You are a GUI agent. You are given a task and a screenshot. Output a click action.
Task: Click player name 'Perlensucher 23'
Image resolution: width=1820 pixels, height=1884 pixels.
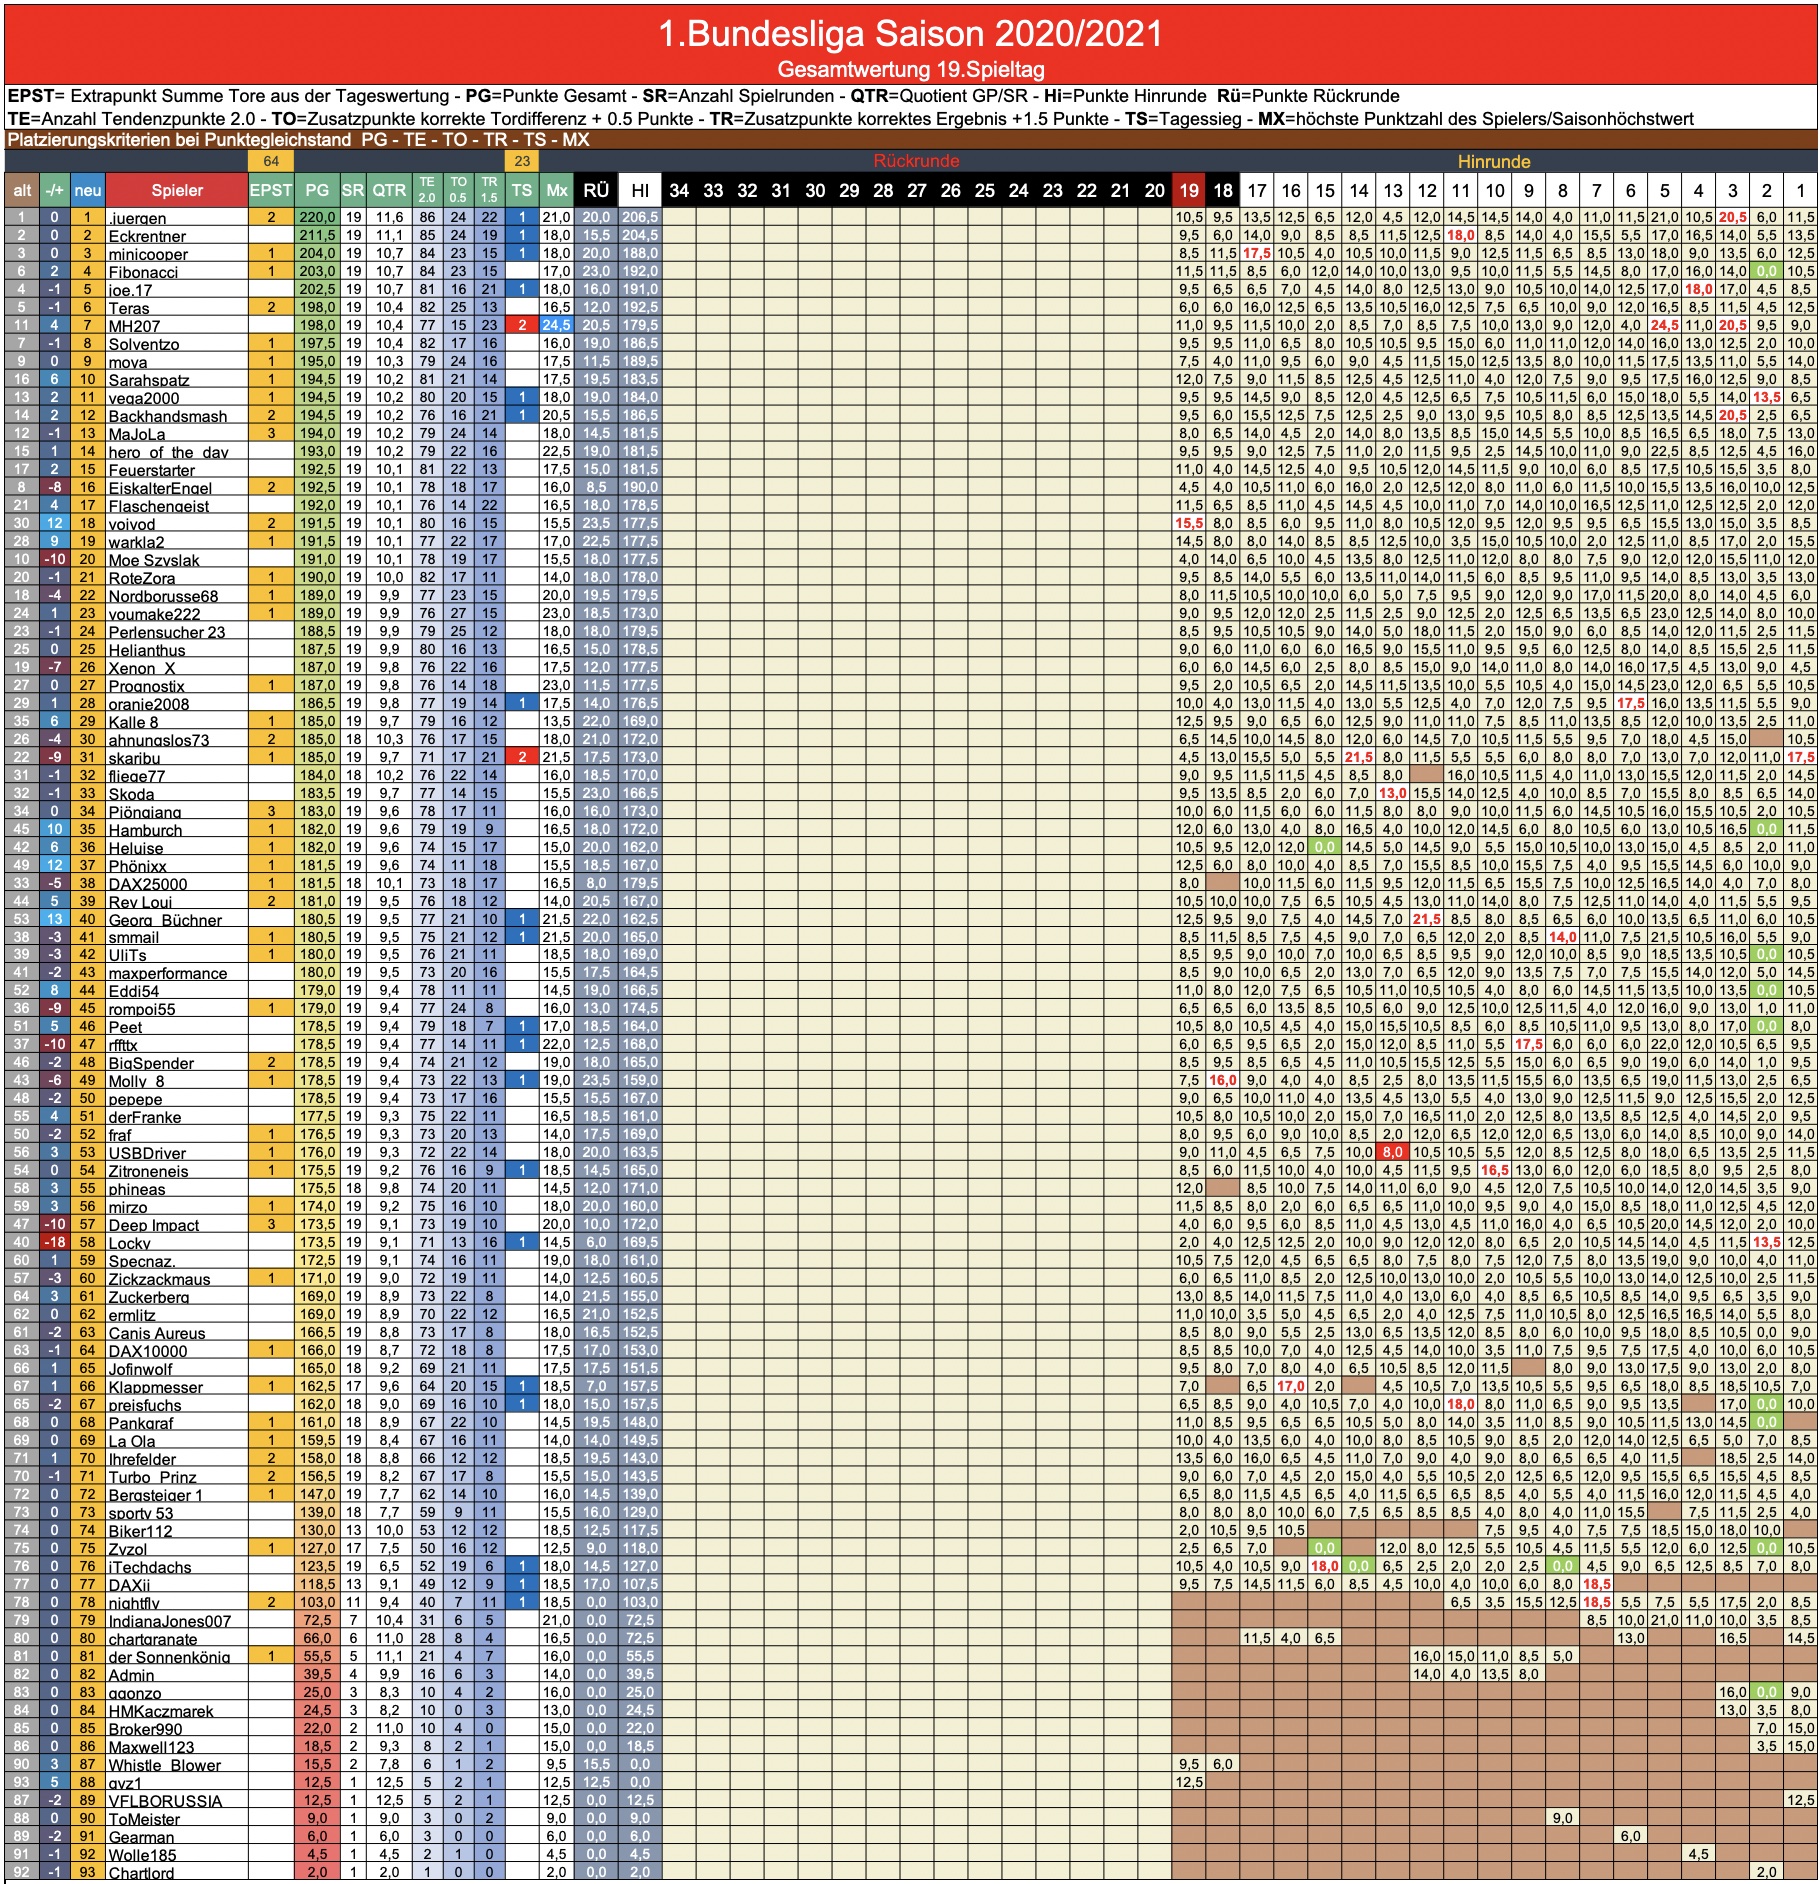click(x=167, y=632)
